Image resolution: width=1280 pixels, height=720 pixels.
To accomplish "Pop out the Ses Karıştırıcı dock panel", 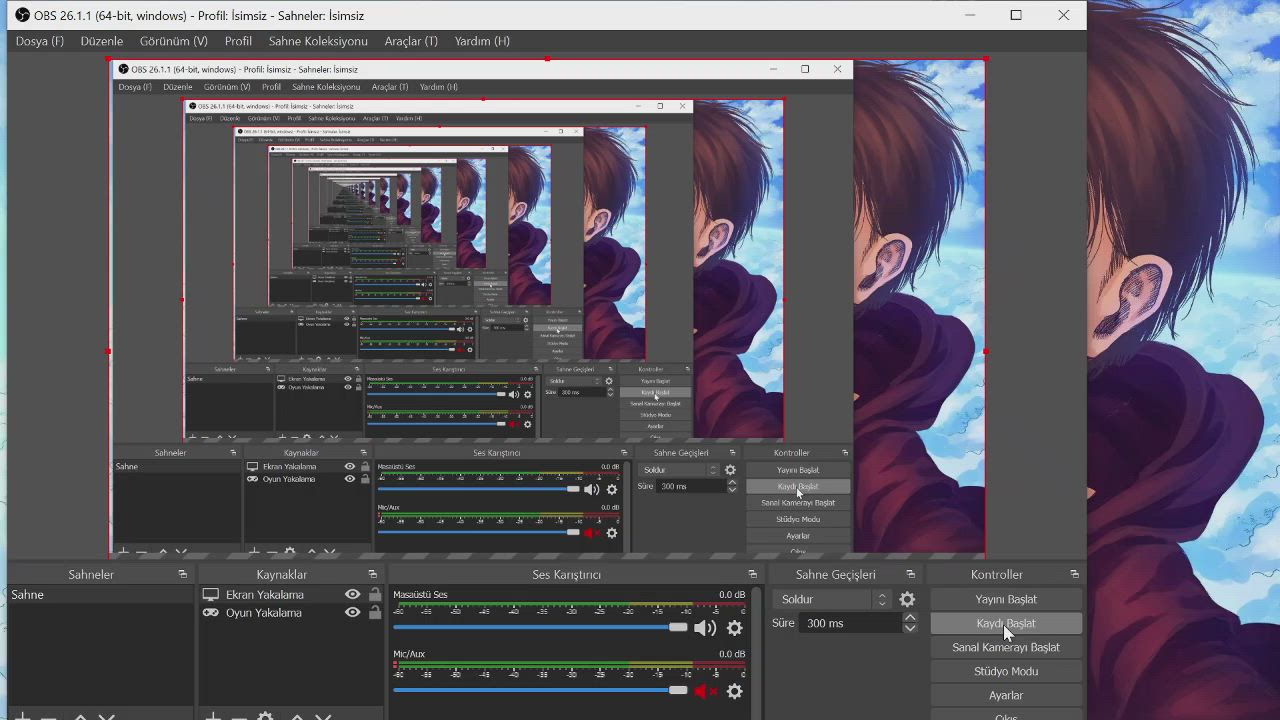I will pyautogui.click(x=752, y=574).
